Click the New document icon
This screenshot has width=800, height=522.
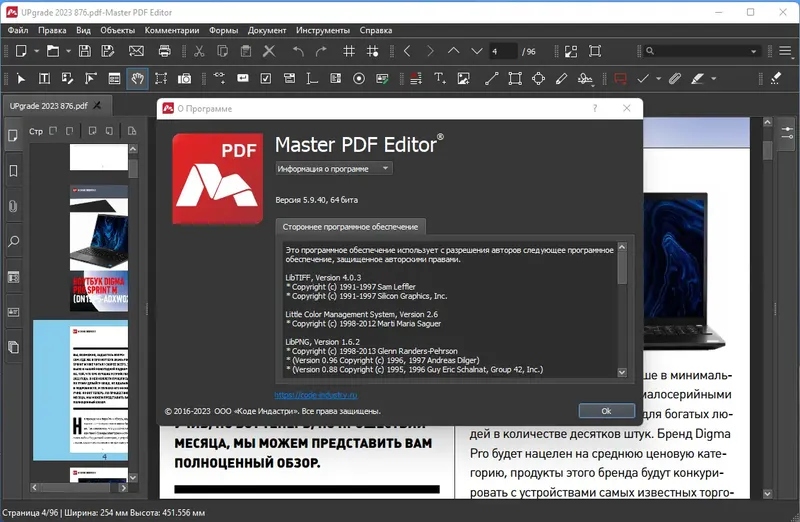tap(21, 51)
